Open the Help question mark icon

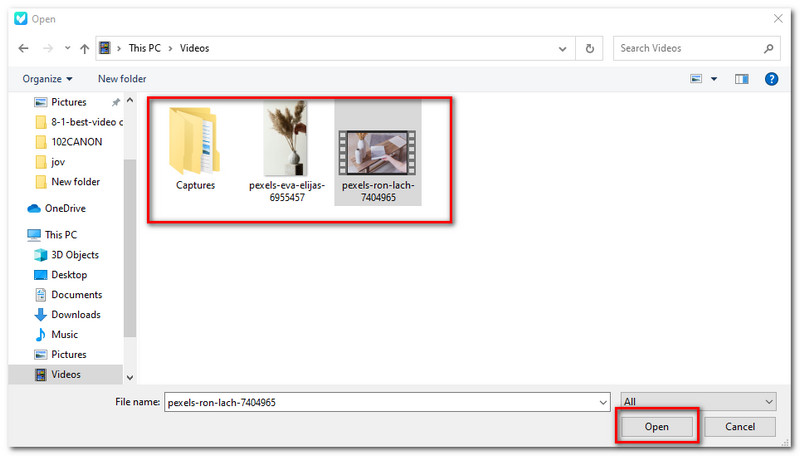coord(772,78)
